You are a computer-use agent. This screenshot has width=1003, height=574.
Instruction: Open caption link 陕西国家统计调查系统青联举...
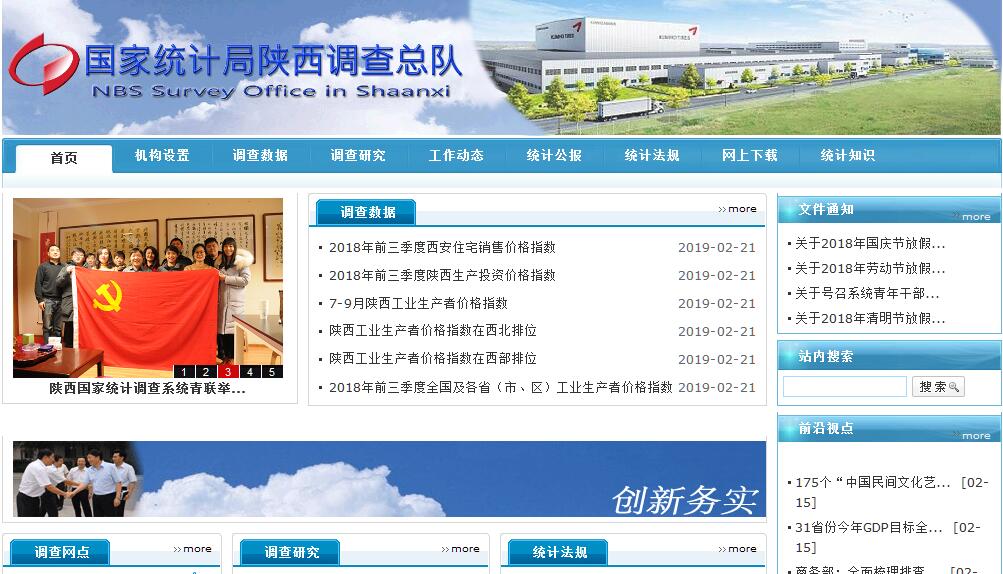[x=148, y=388]
